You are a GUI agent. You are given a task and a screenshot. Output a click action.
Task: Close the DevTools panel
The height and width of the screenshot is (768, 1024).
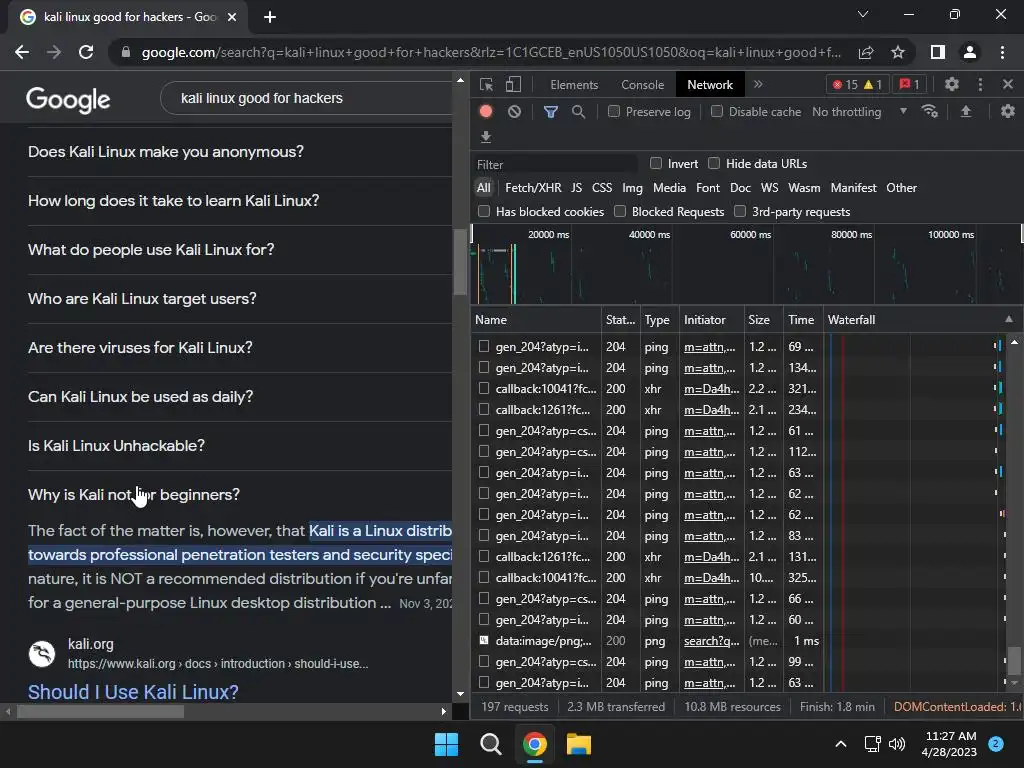click(1008, 84)
